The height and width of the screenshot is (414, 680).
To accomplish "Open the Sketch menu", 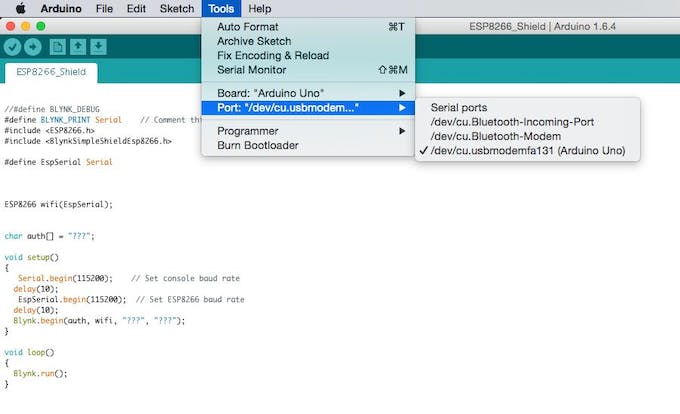I will point(177,9).
